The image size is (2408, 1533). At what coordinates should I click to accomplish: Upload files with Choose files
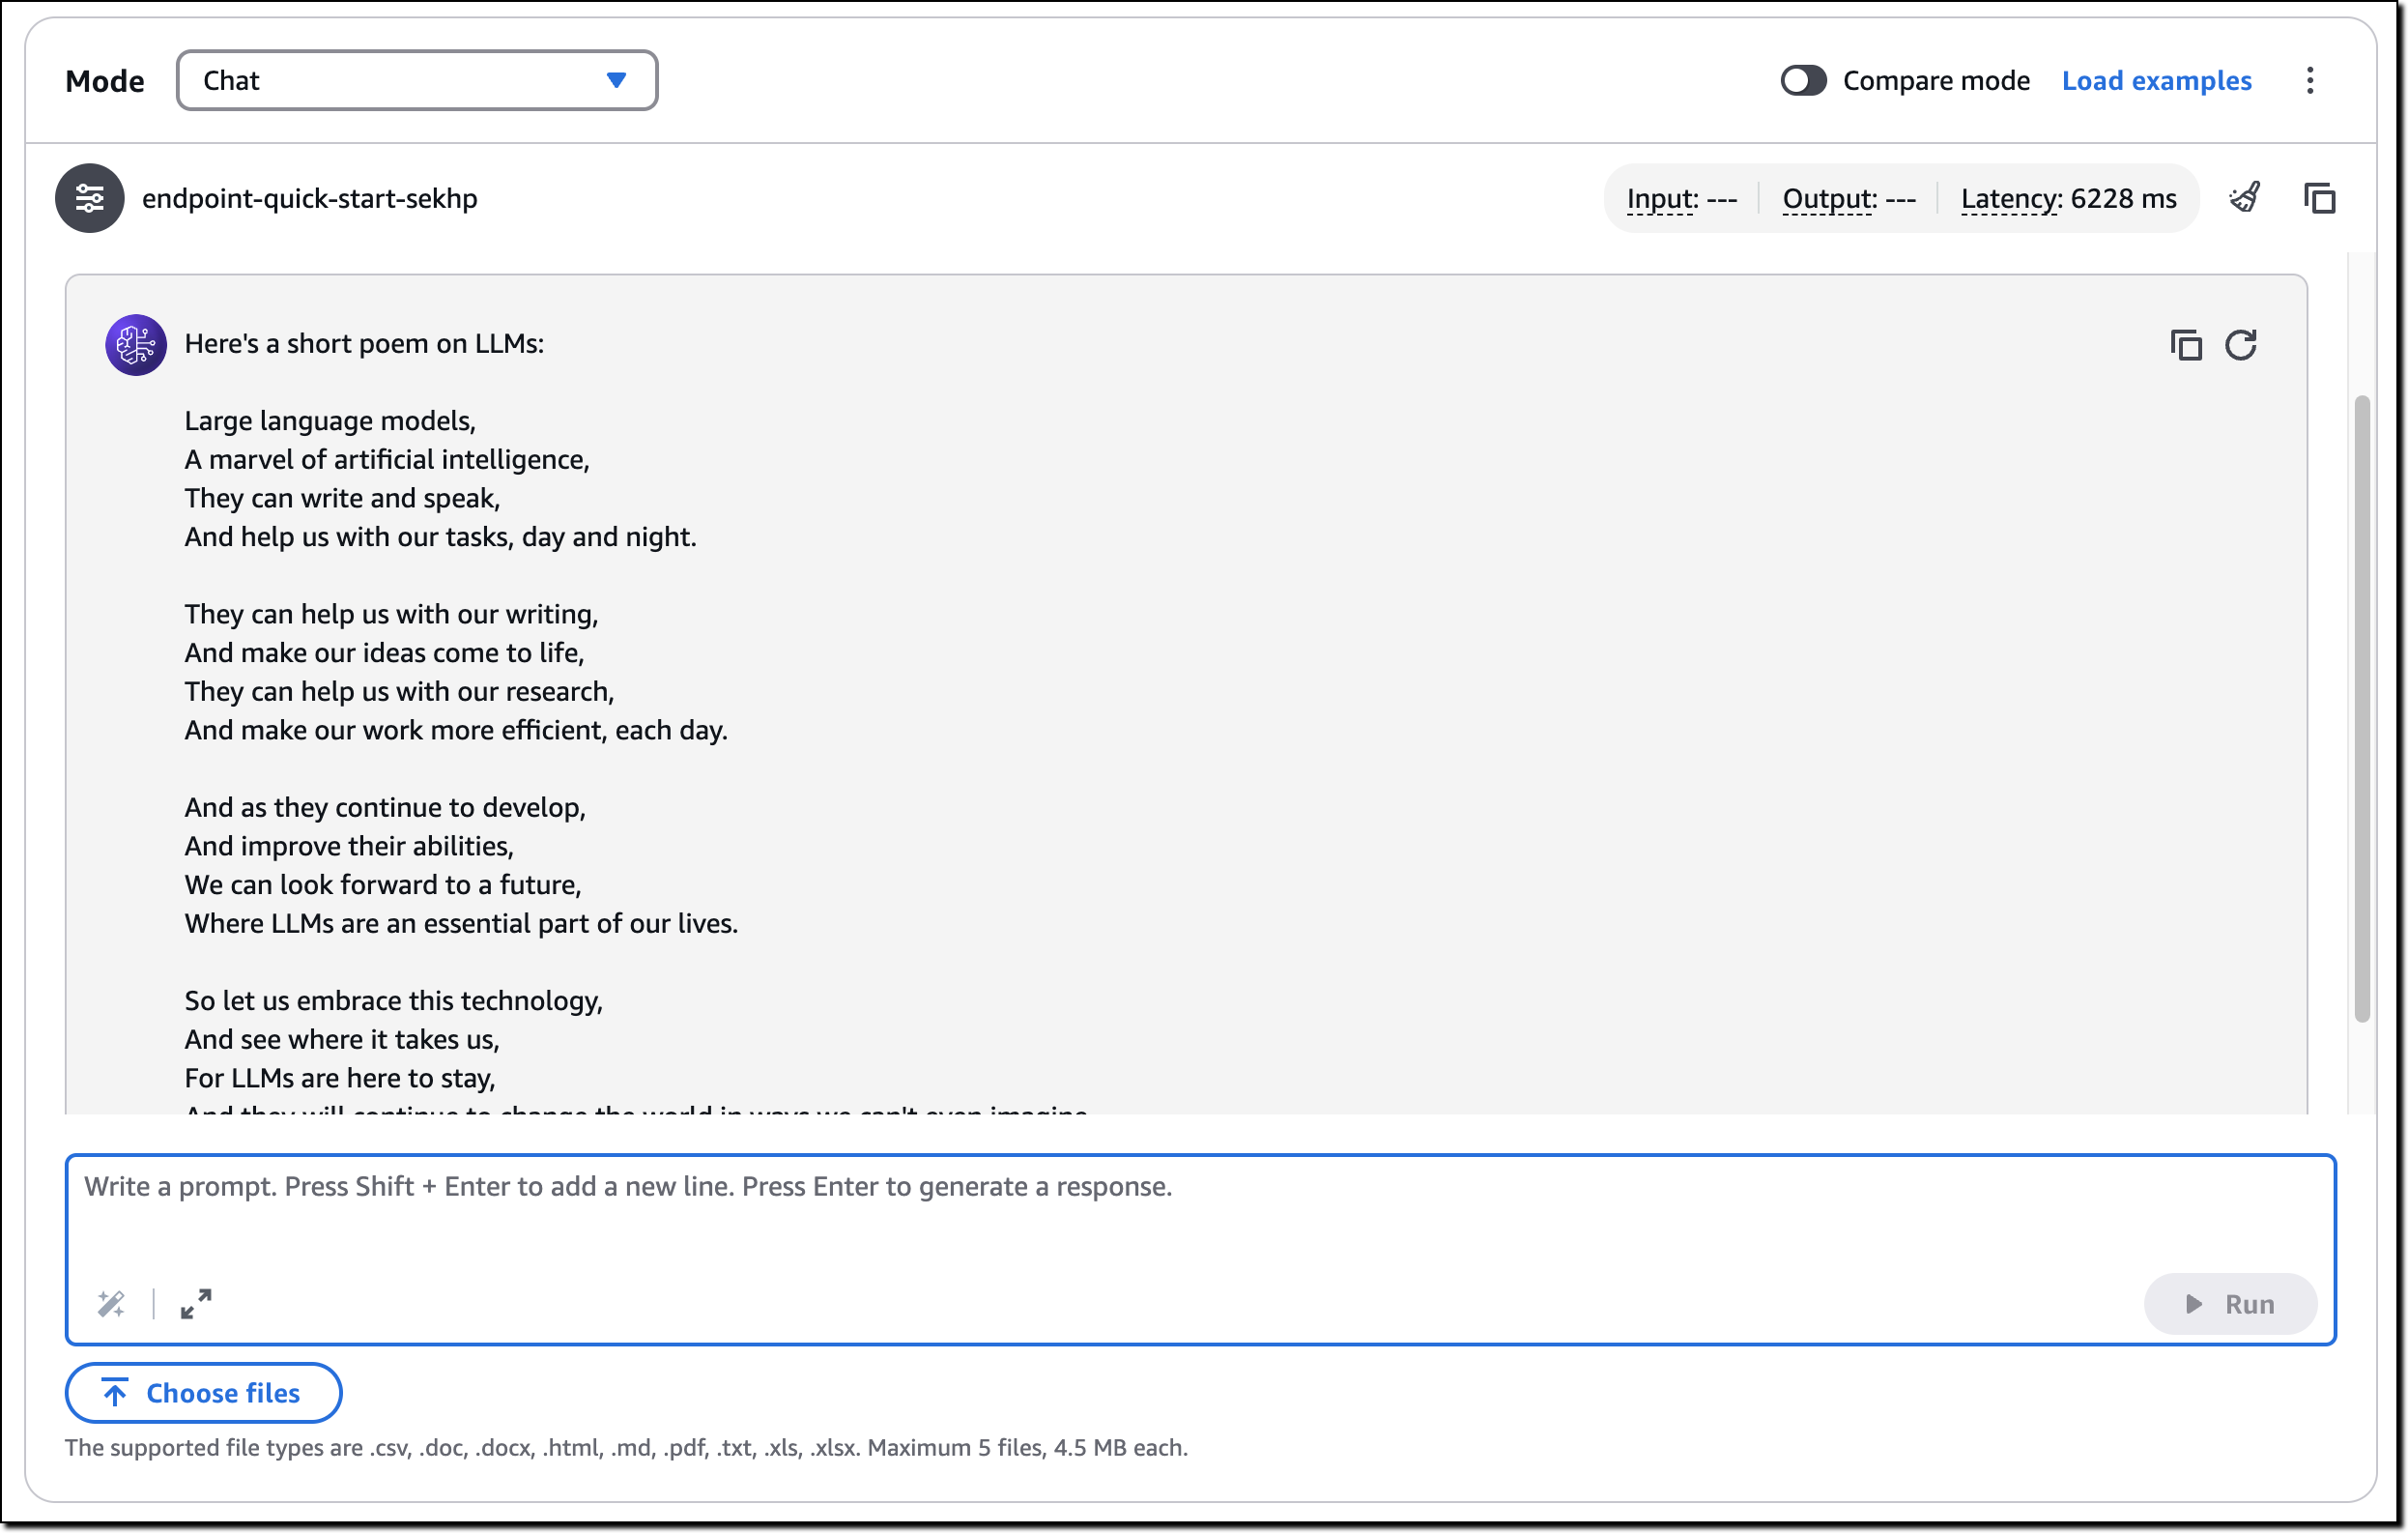203,1392
